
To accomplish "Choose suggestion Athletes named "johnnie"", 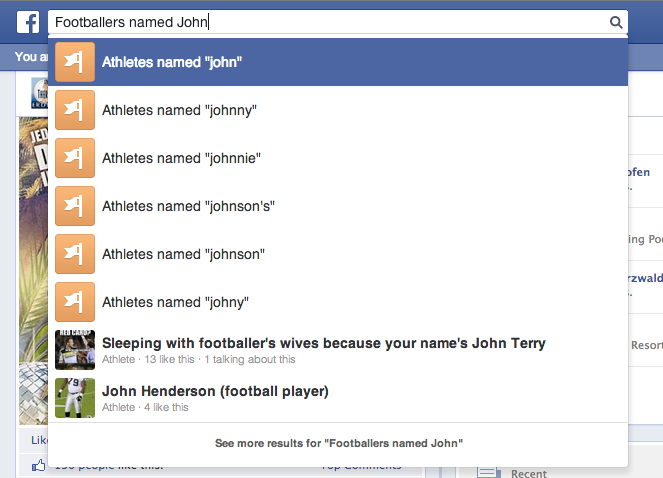I will 338,158.
